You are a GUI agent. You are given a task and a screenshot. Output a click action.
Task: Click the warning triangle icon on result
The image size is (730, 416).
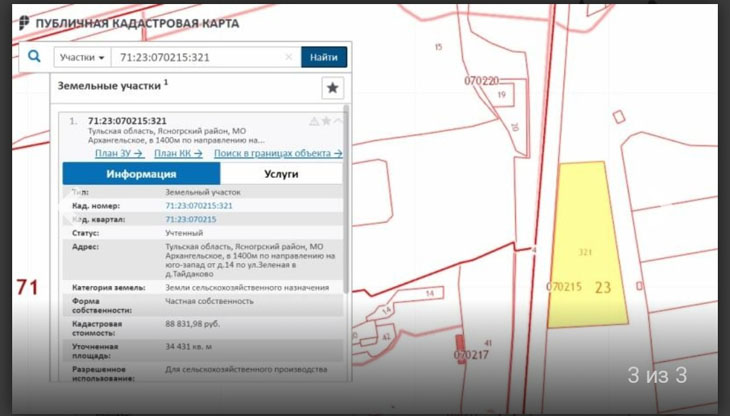(x=314, y=121)
